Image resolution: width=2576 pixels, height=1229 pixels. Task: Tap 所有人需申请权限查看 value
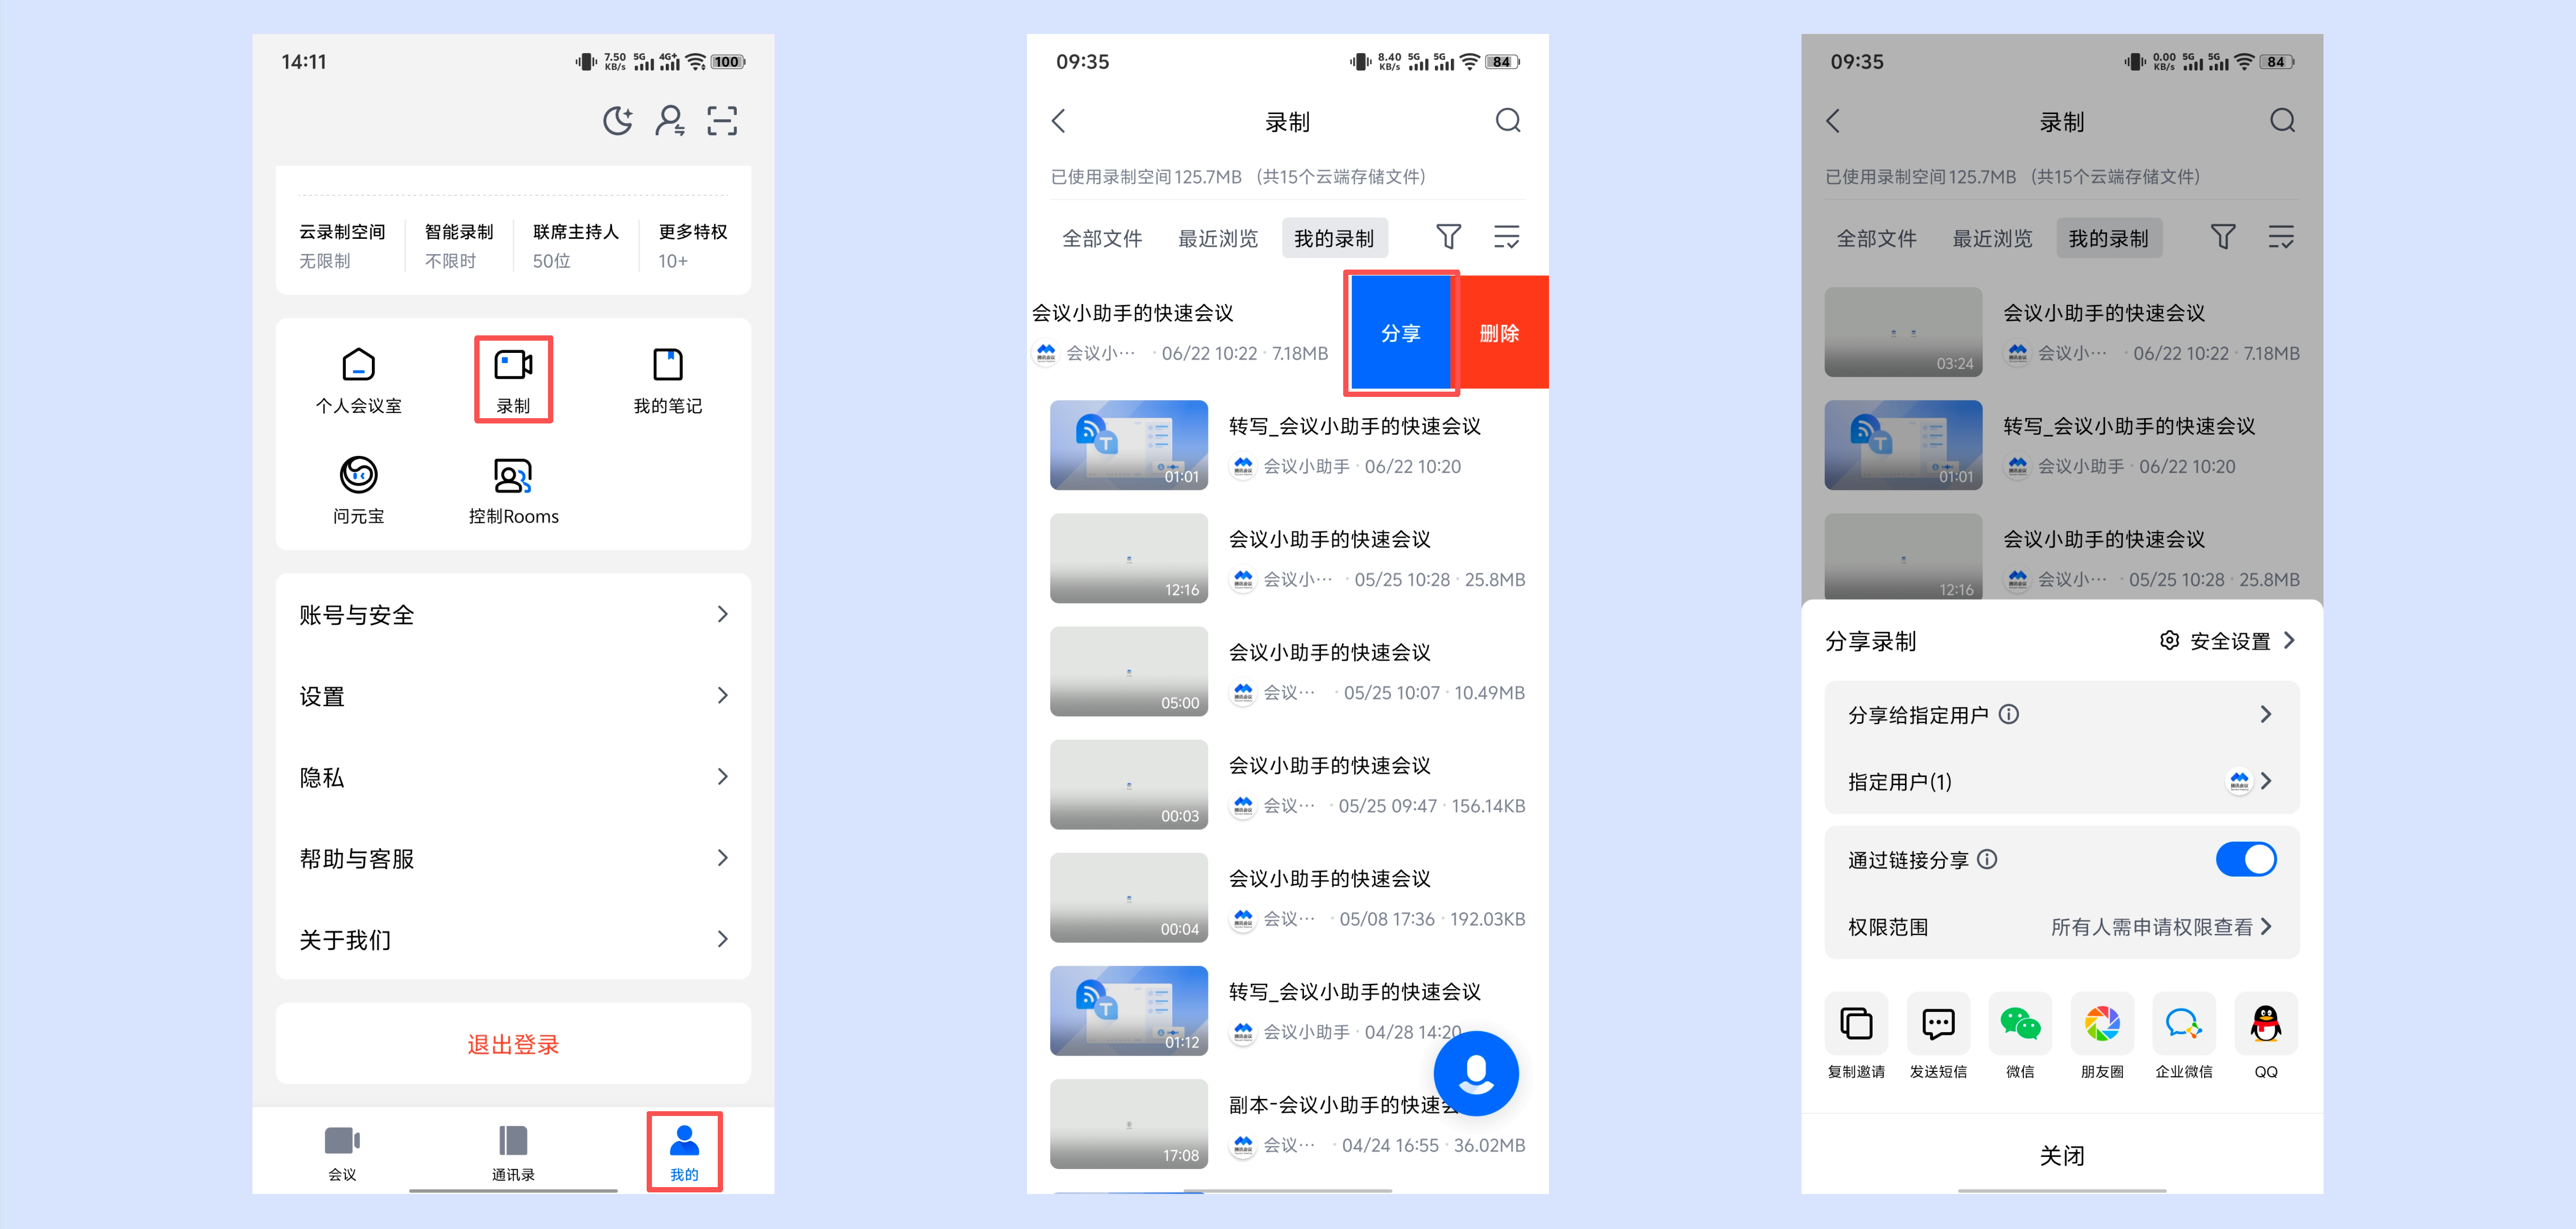[x=2151, y=927]
